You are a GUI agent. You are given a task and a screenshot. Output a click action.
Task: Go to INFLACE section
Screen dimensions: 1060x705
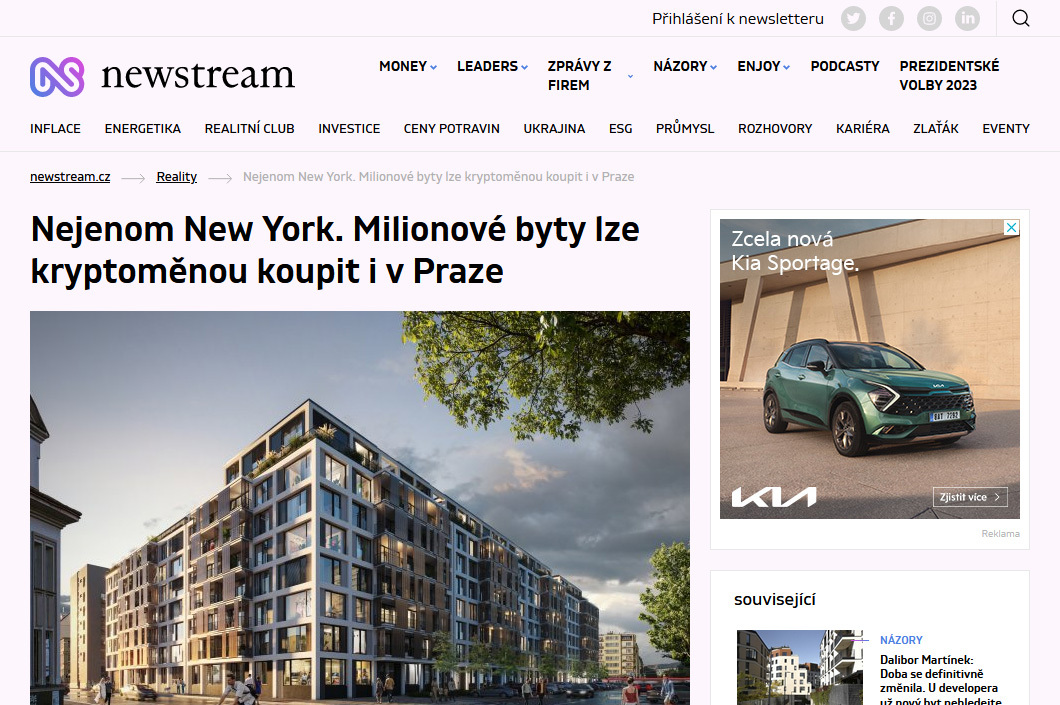[x=55, y=128]
